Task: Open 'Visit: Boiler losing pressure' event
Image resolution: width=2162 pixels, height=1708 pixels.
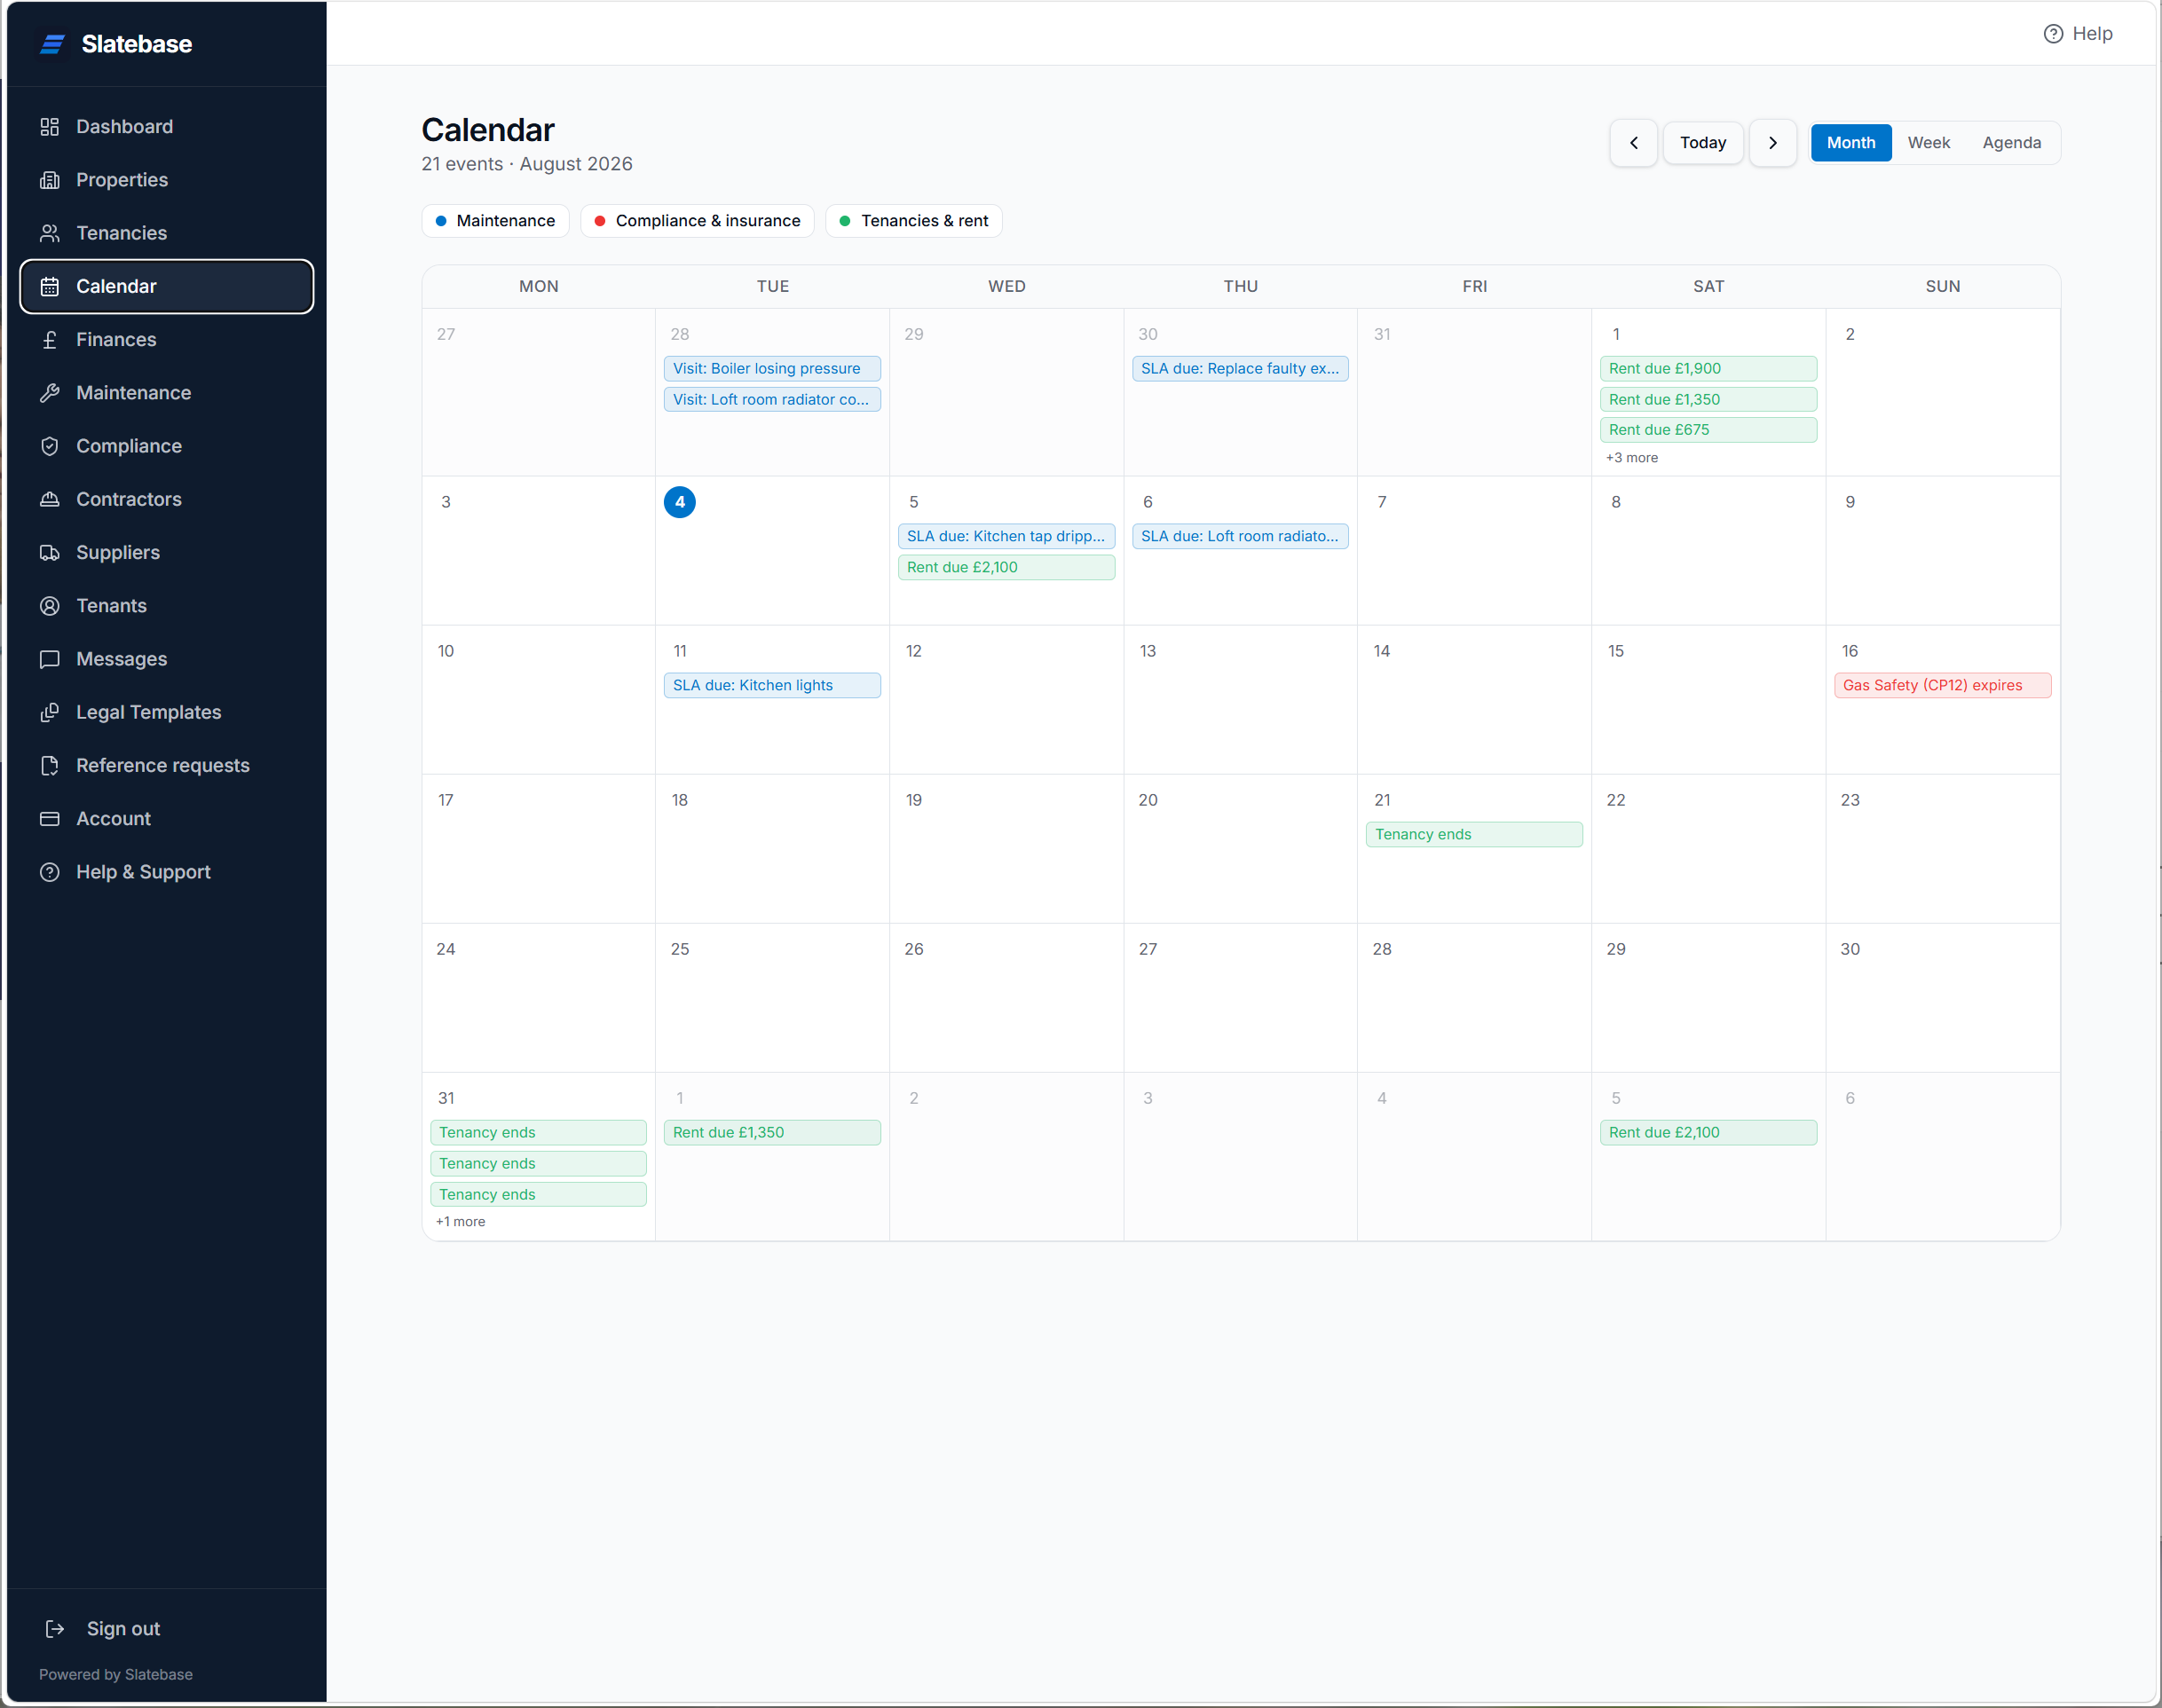Action: click(772, 369)
